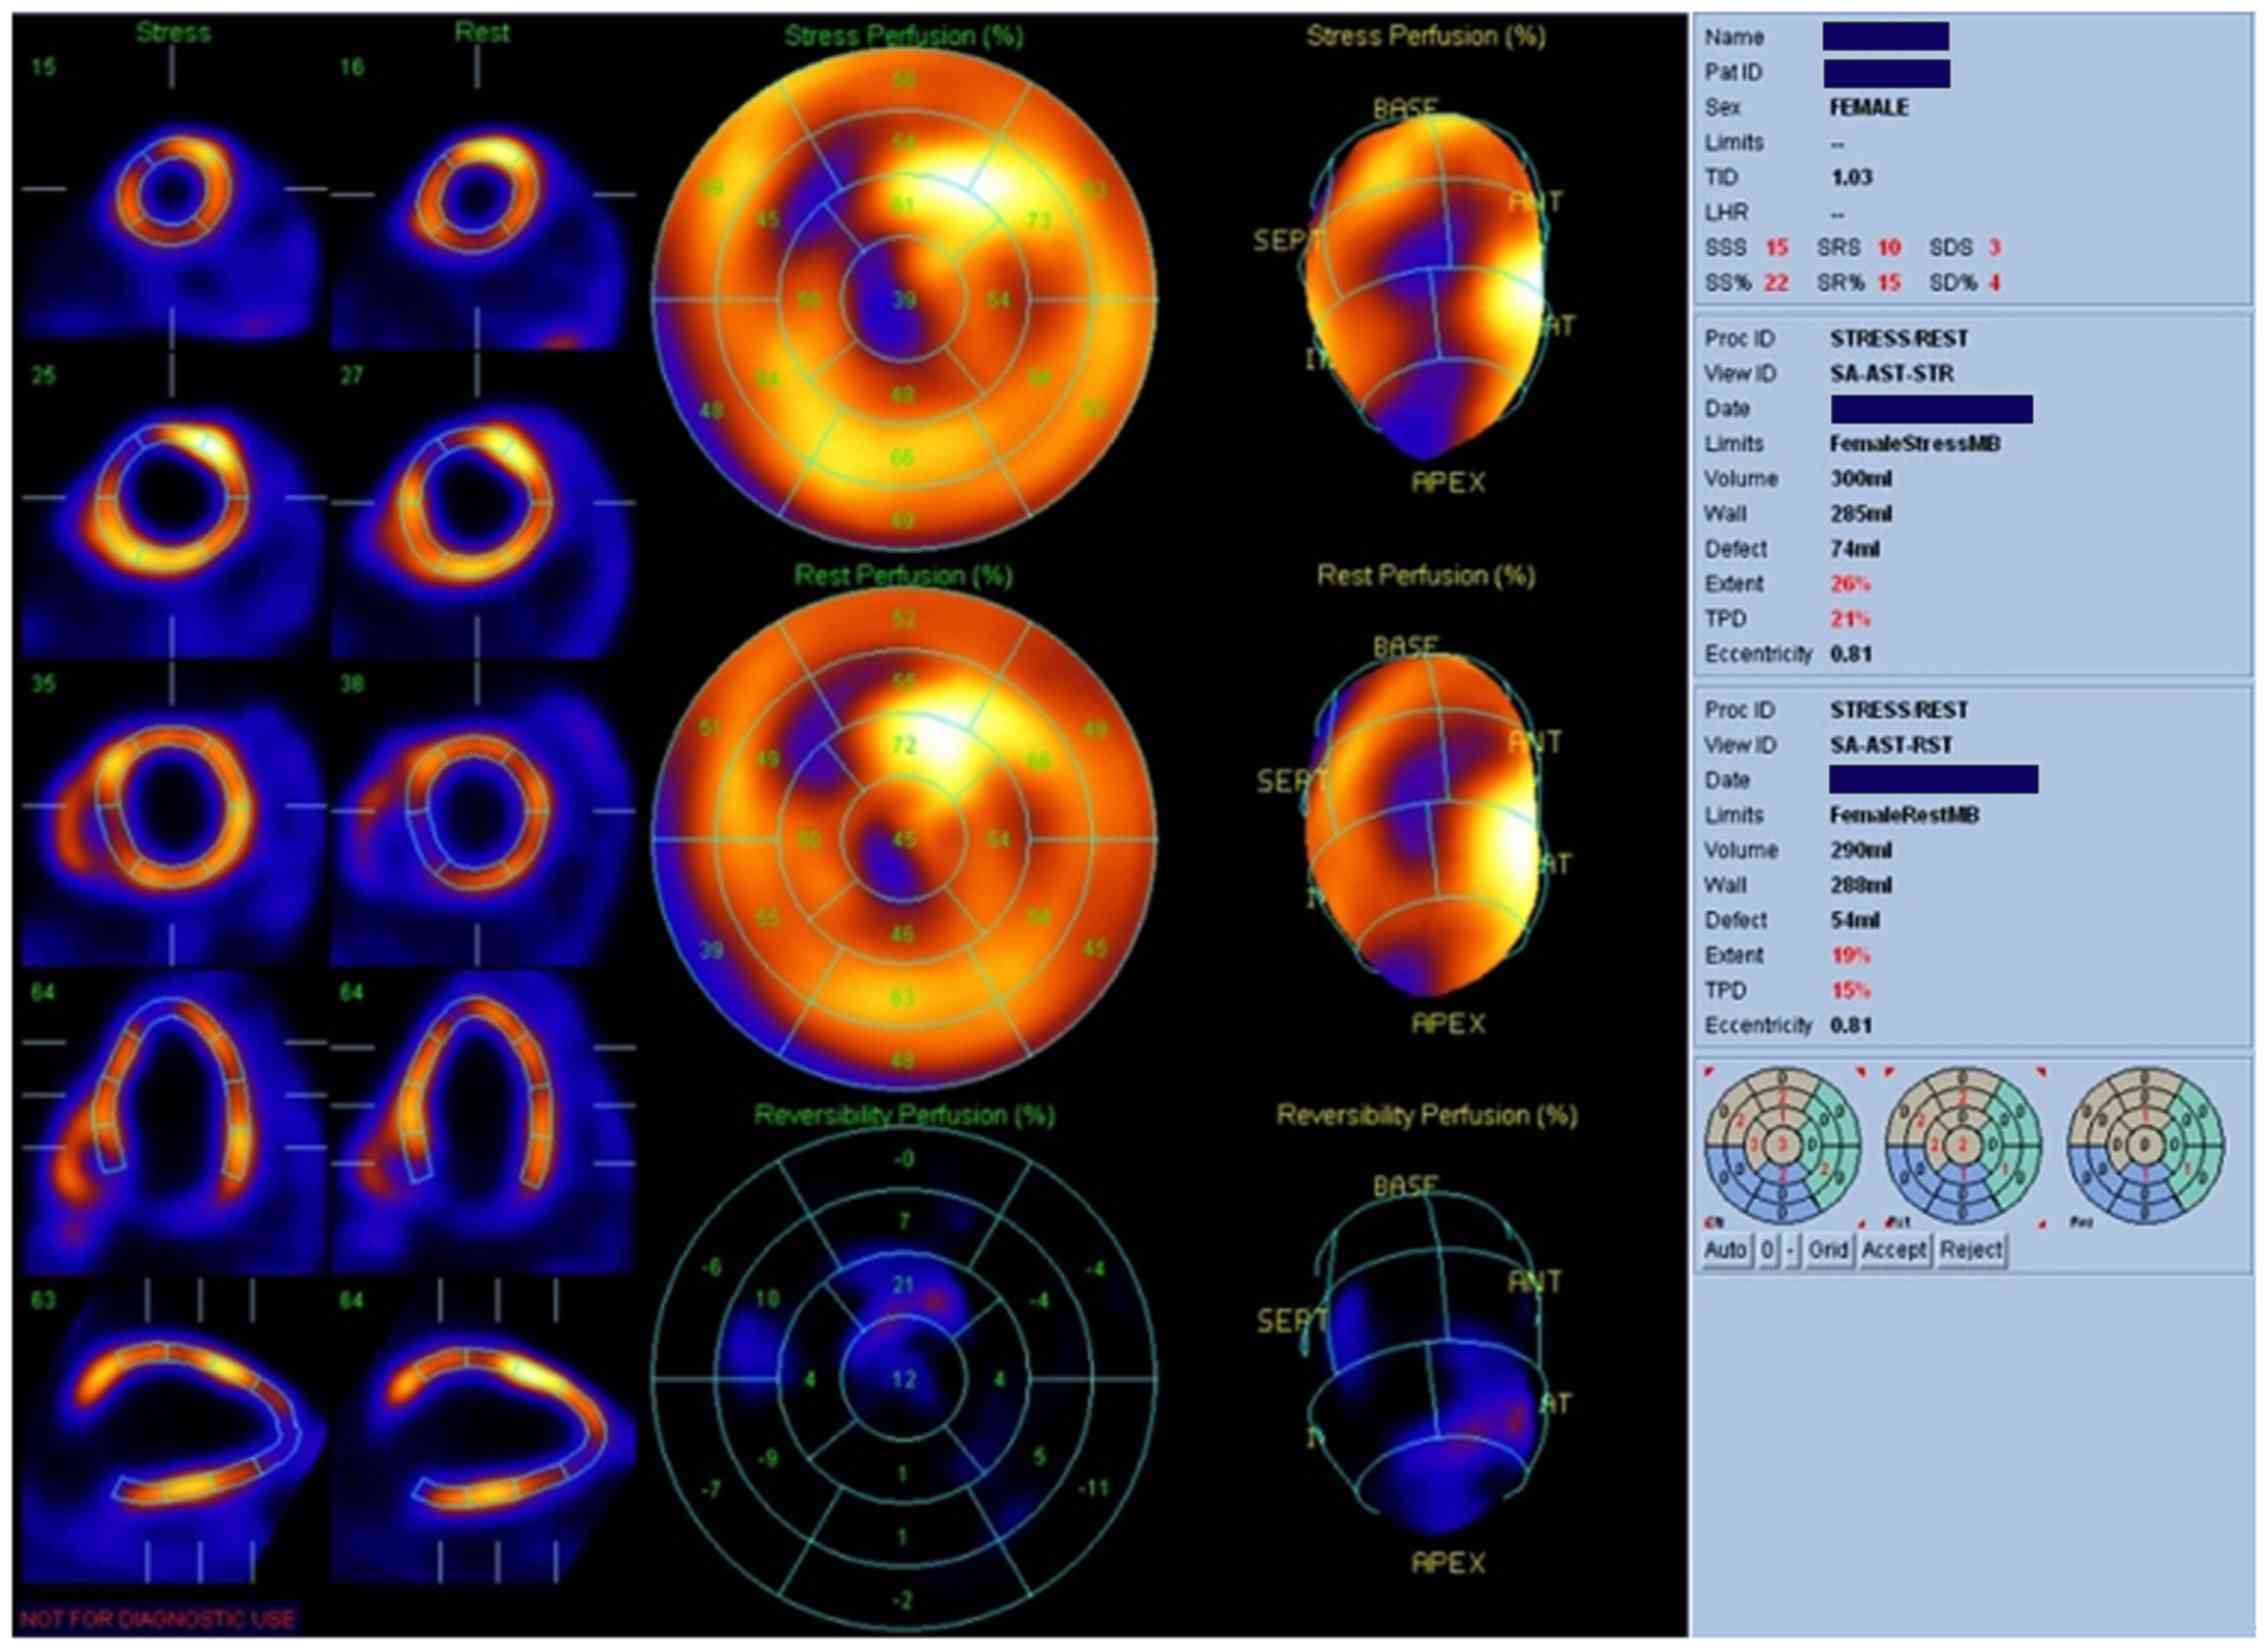
Task: Click the apex segment of the Stress polar map
Action: coord(904,300)
